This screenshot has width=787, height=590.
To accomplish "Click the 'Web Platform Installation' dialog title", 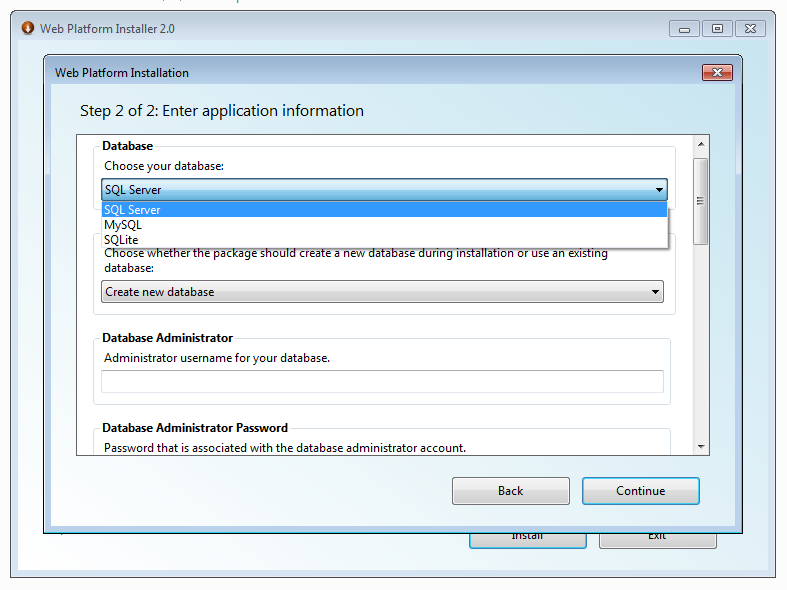I will [x=121, y=73].
